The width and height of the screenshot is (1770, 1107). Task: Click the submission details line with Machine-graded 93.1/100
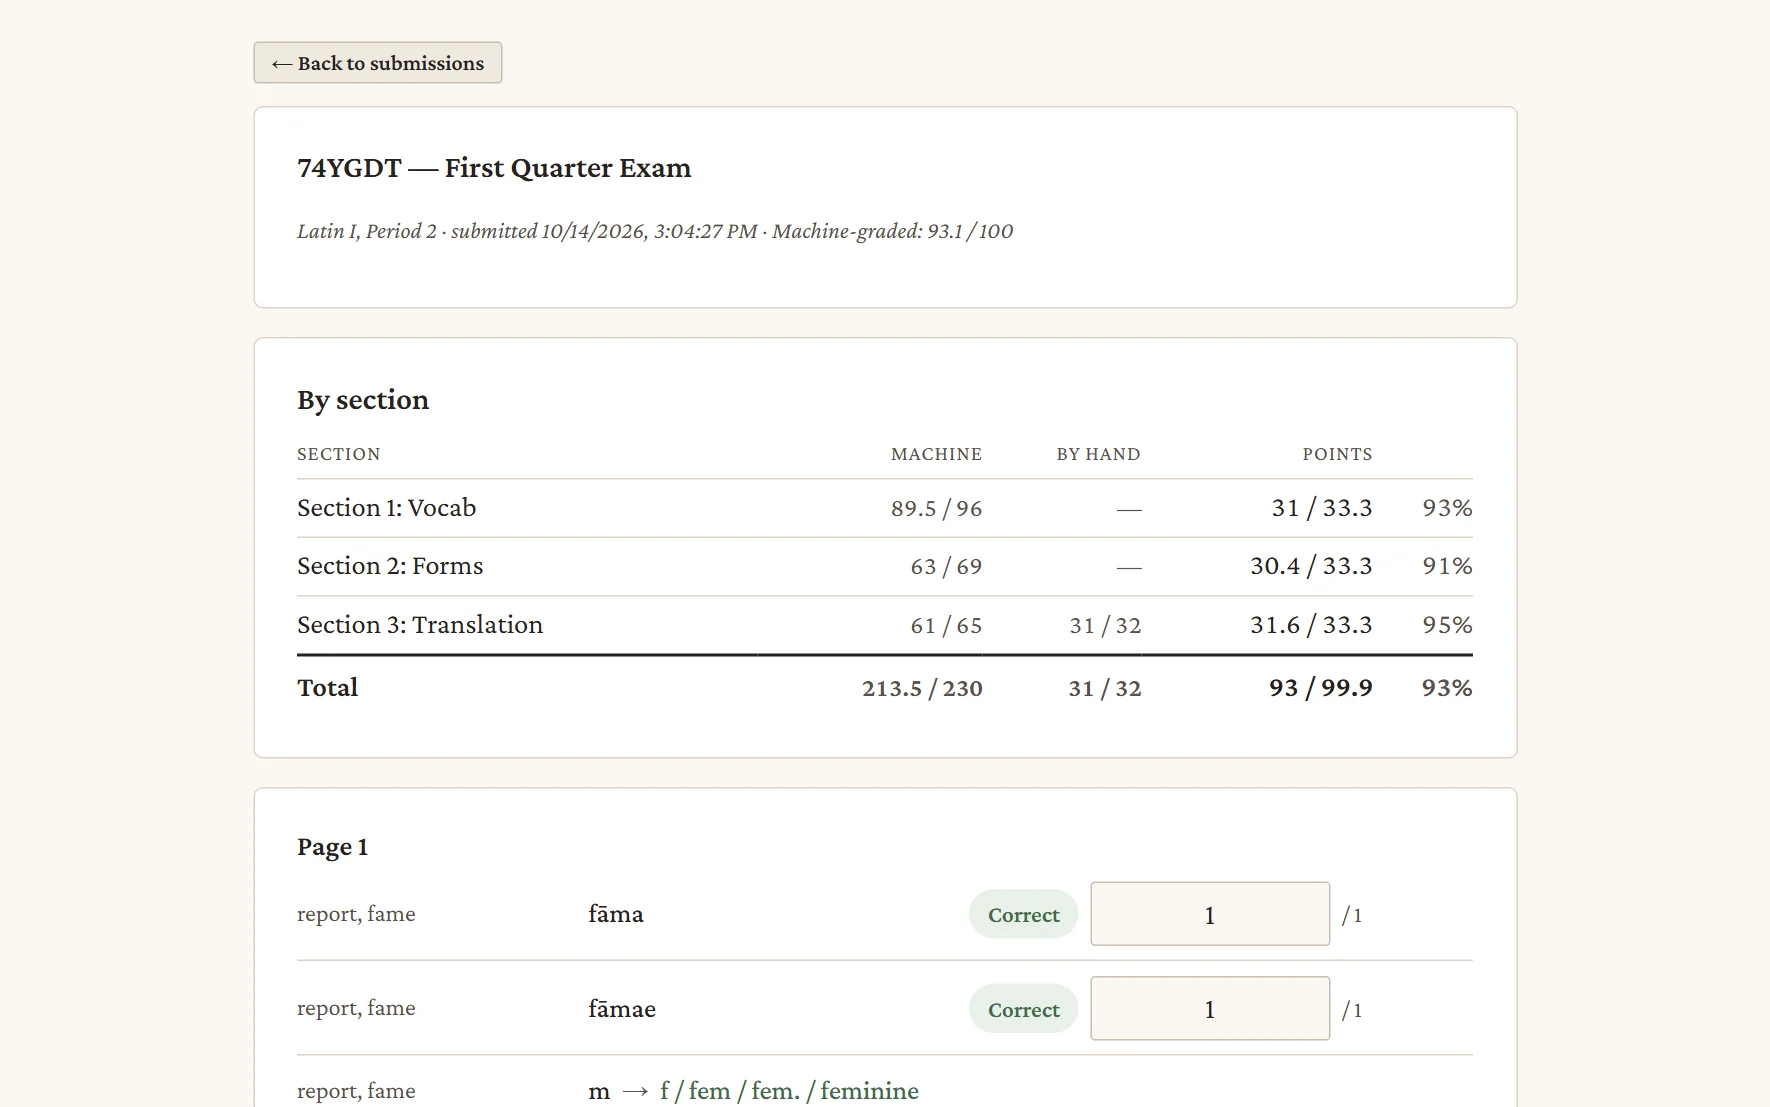655,231
